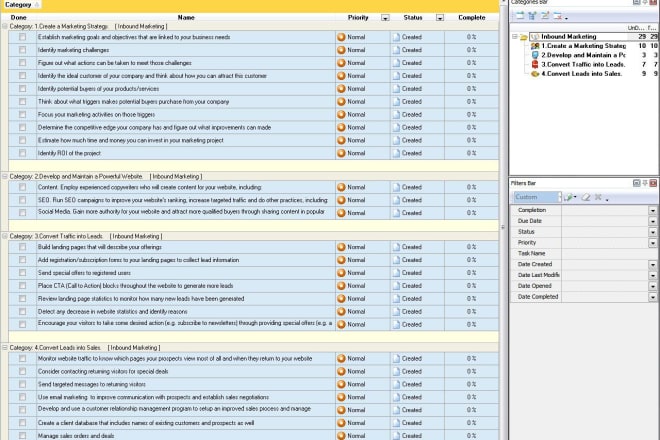
Task: Click the coins icon beside 4.Convert Leads into Sales
Action: [535, 74]
